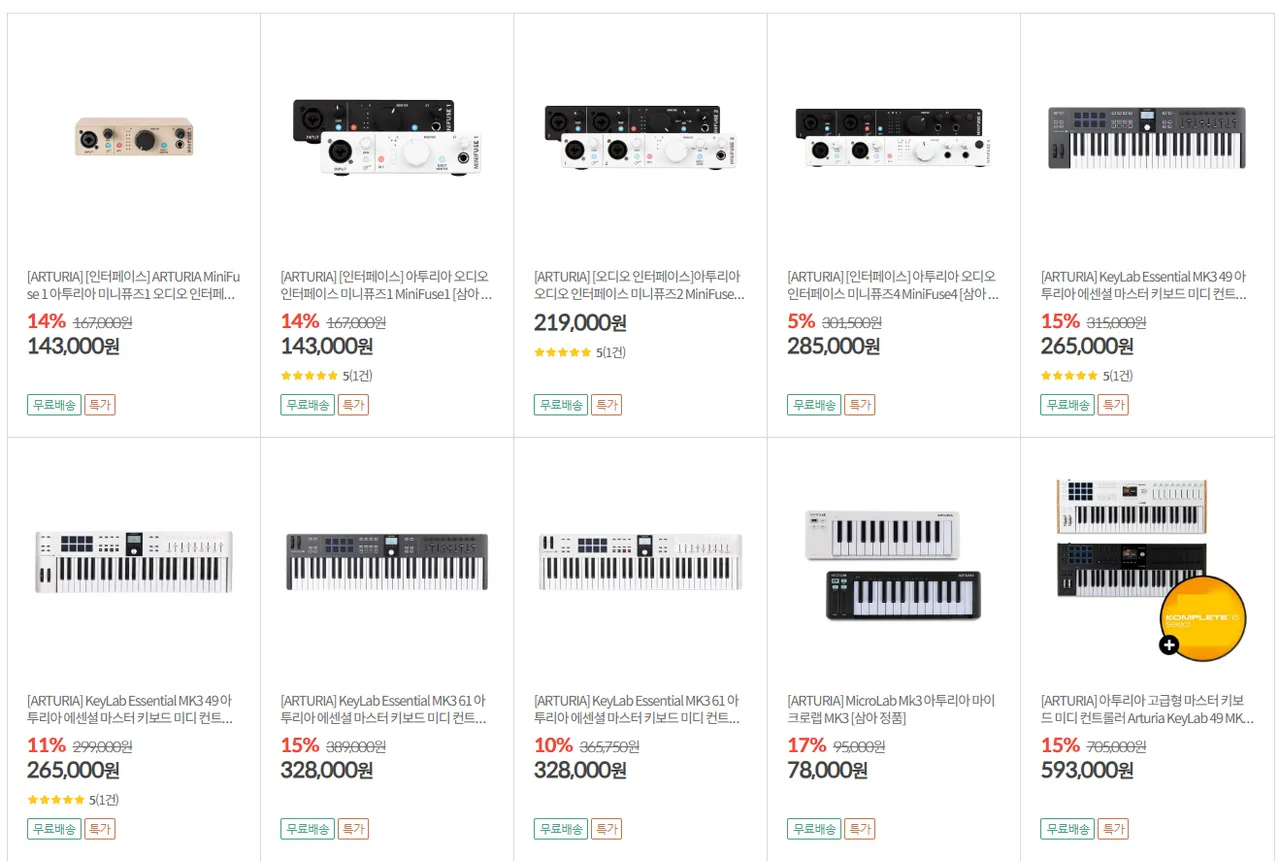Open the 미니퓨즈2 MiniFuse2 product title
The height and width of the screenshot is (861, 1280).
[x=640, y=285]
